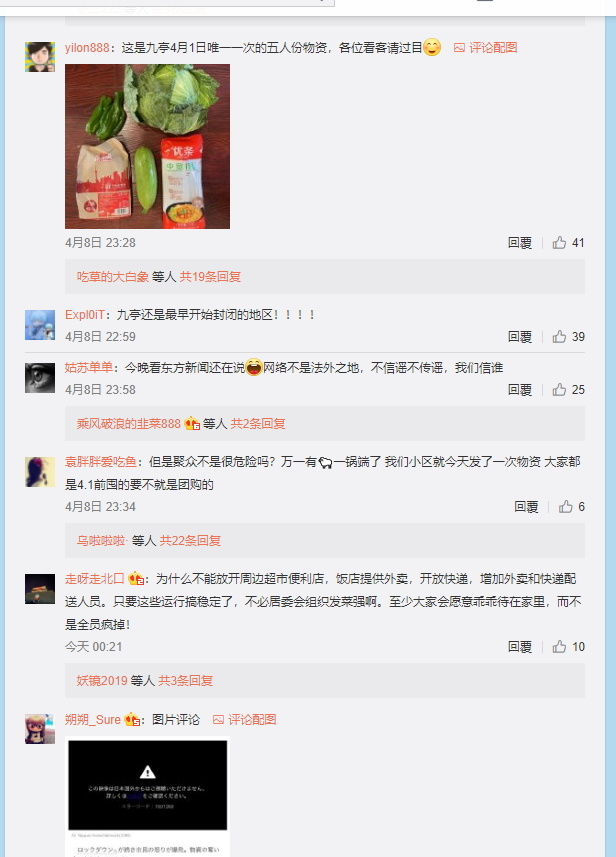
Task: Expand the 共19条回复 replies thread
Action: (210, 277)
